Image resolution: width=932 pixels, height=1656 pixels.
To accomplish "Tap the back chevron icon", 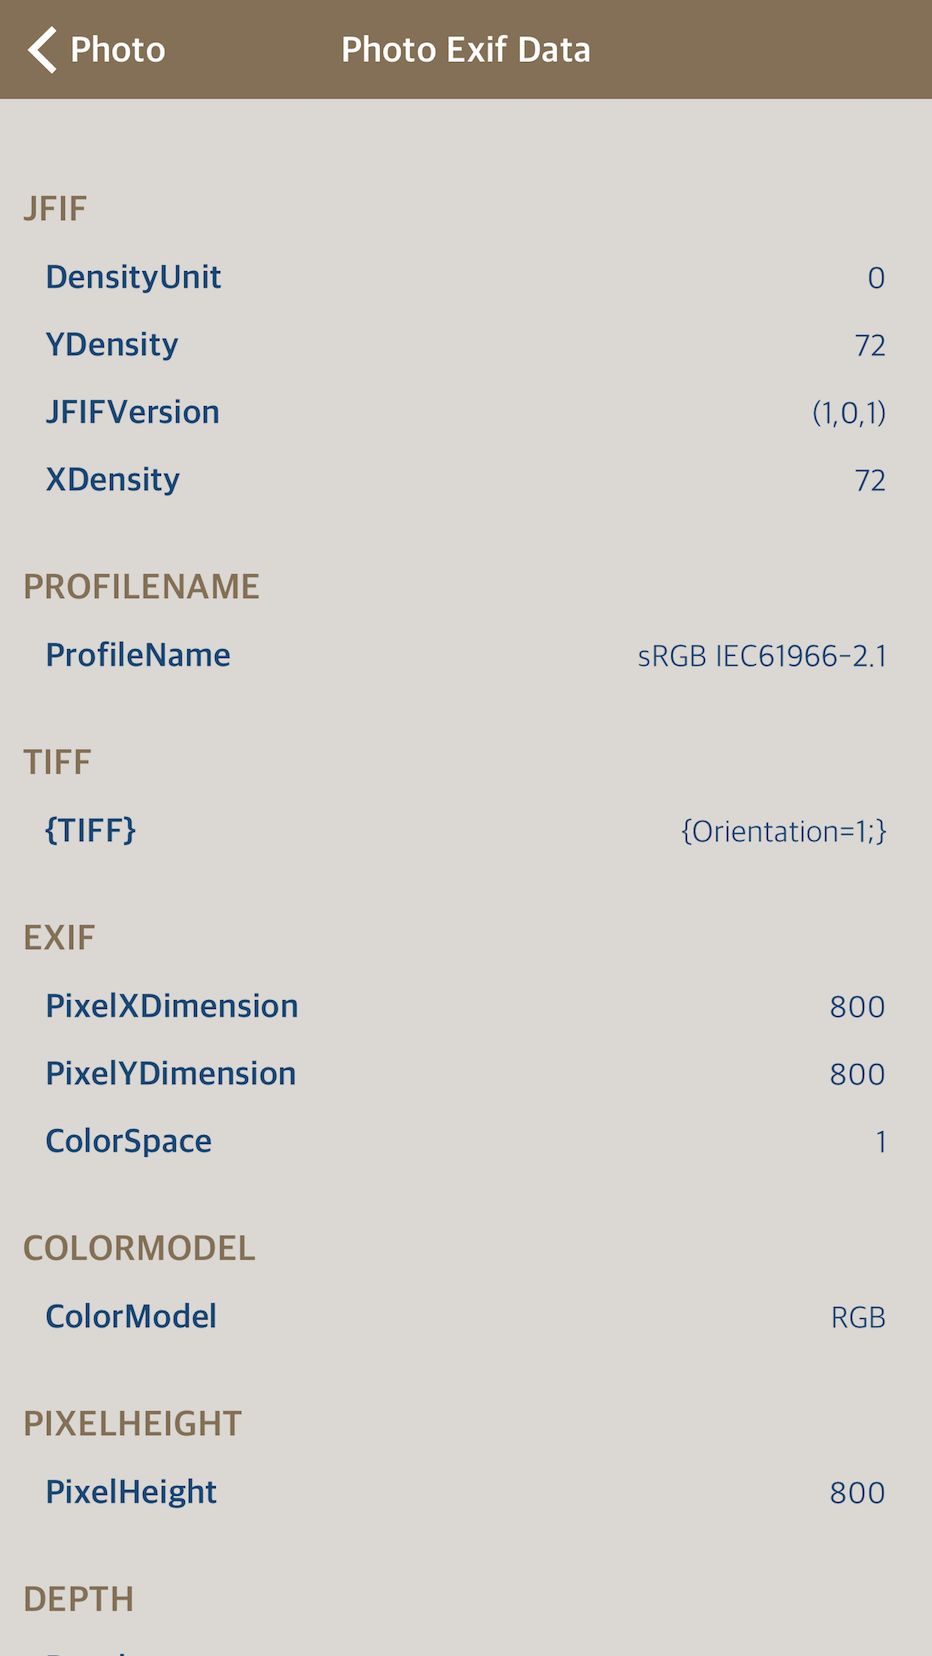I will [x=42, y=50].
